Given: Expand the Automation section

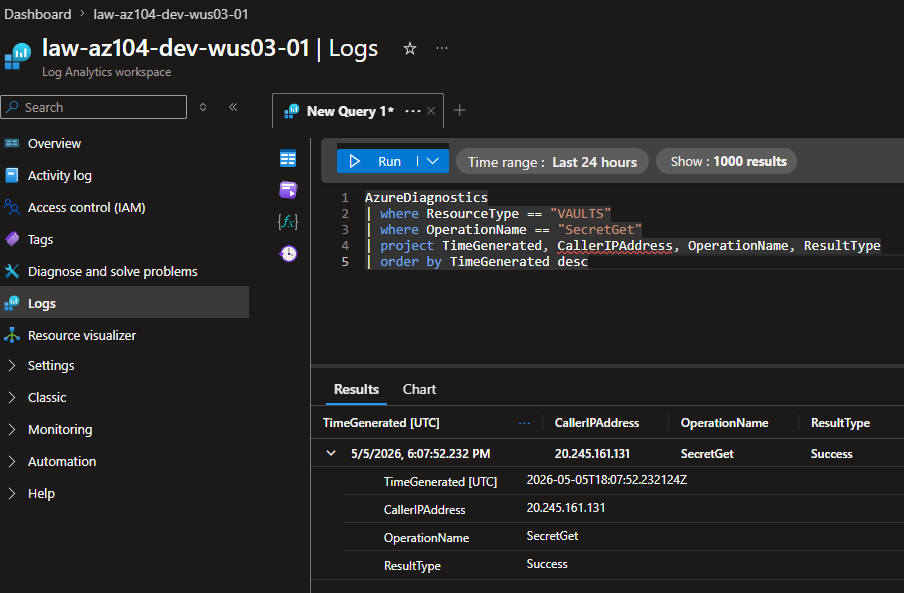Looking at the screenshot, I should [x=12, y=461].
